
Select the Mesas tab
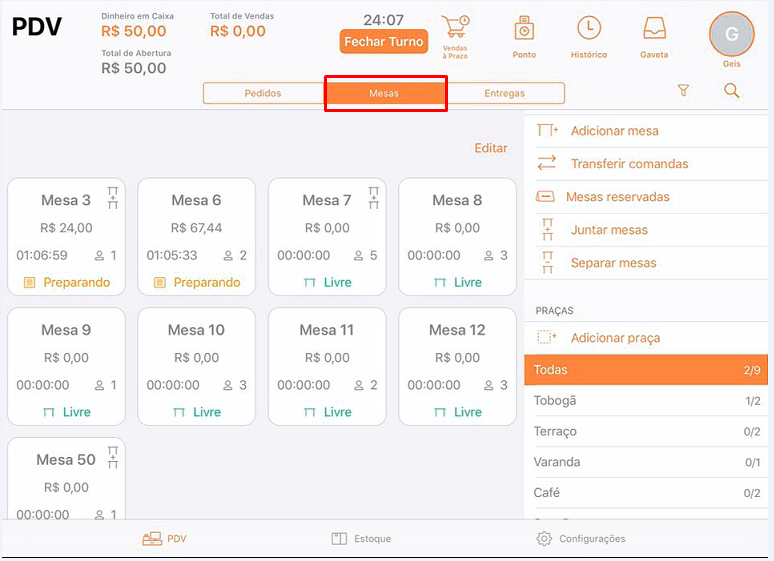tap(384, 93)
